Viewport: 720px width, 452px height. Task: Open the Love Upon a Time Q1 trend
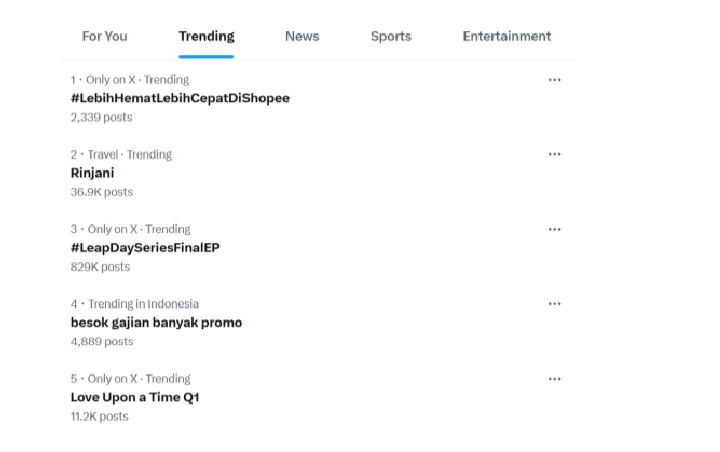click(x=136, y=397)
